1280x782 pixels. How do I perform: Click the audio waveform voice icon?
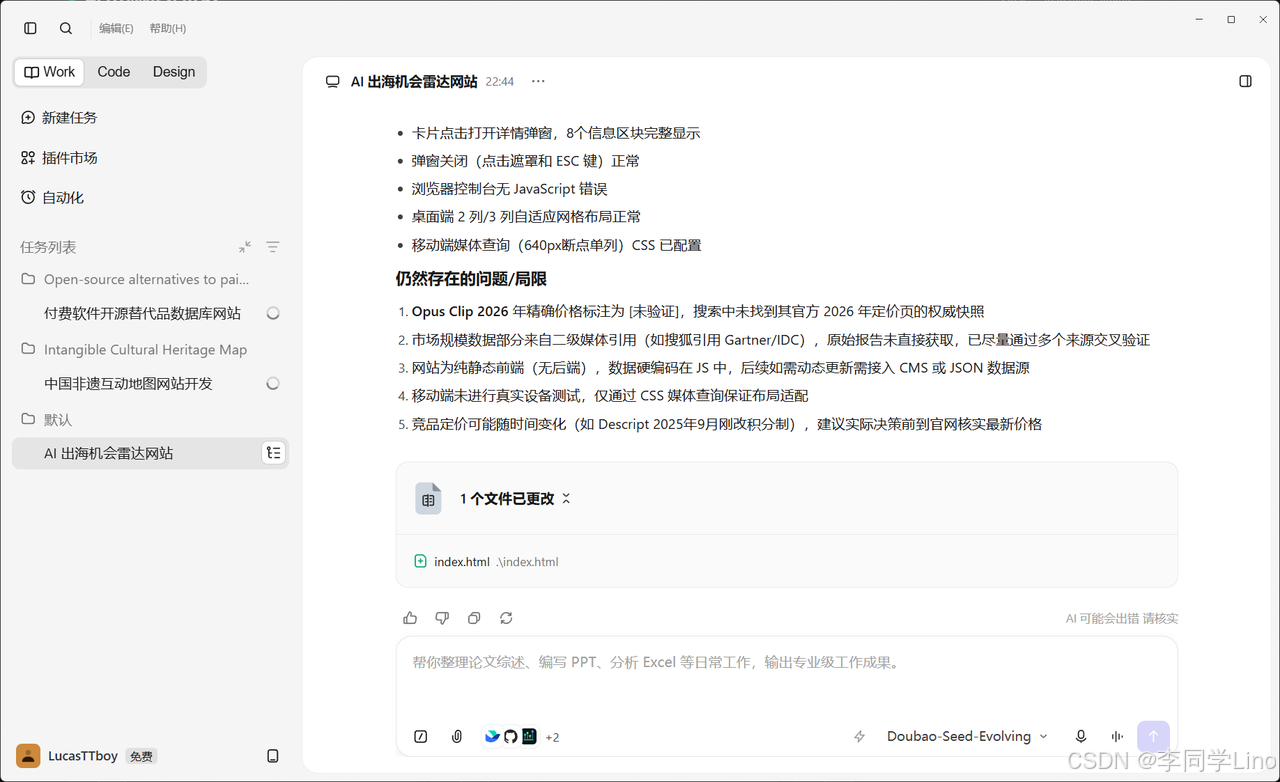tap(1117, 737)
